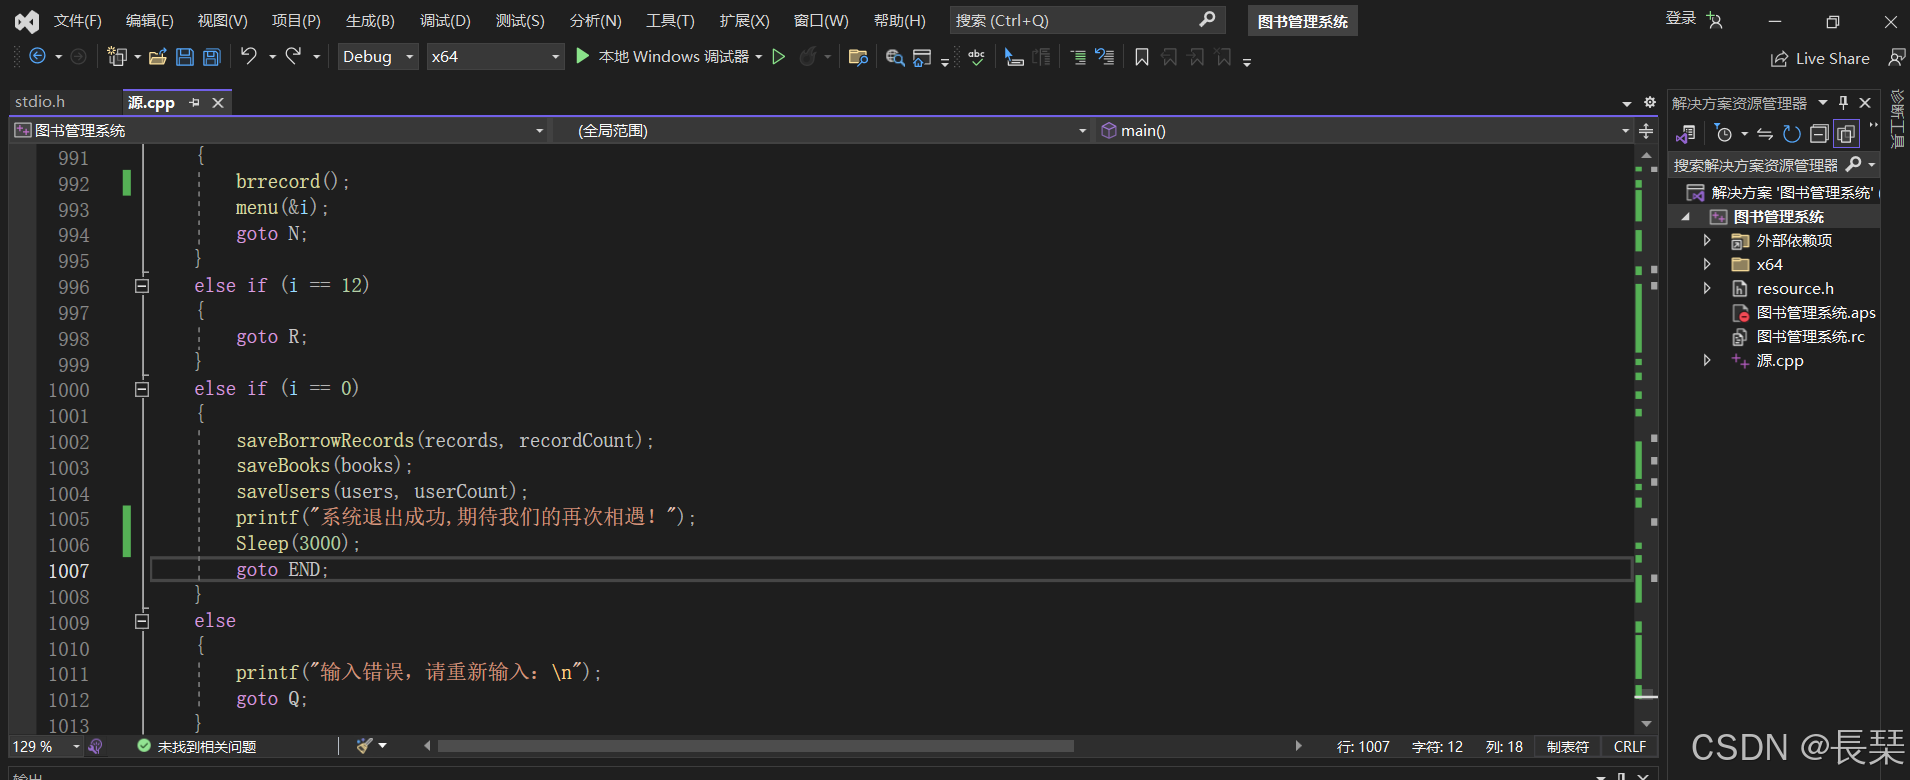Expand the resource.h node
Screen dimensions: 1910x780
(1707, 288)
